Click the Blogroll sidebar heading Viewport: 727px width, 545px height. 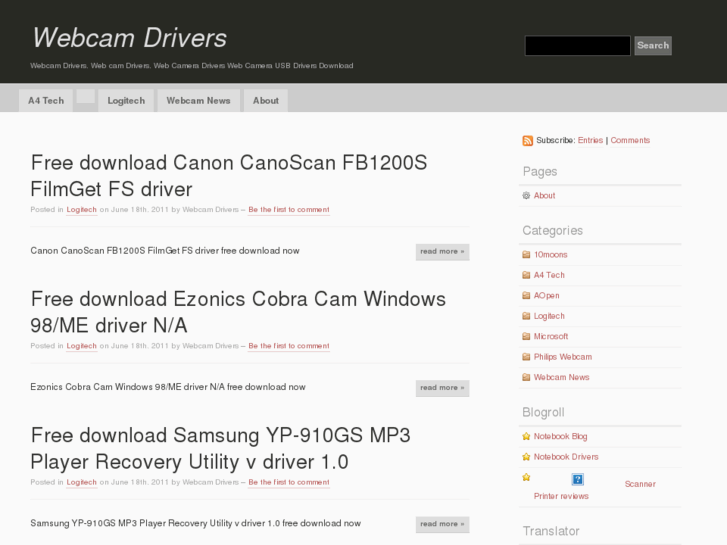(x=543, y=412)
